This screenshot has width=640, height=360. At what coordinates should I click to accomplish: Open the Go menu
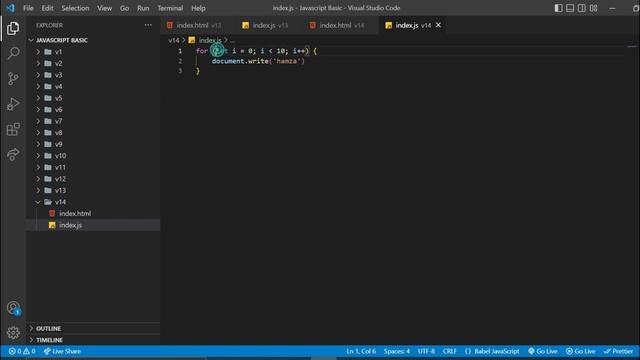124,8
